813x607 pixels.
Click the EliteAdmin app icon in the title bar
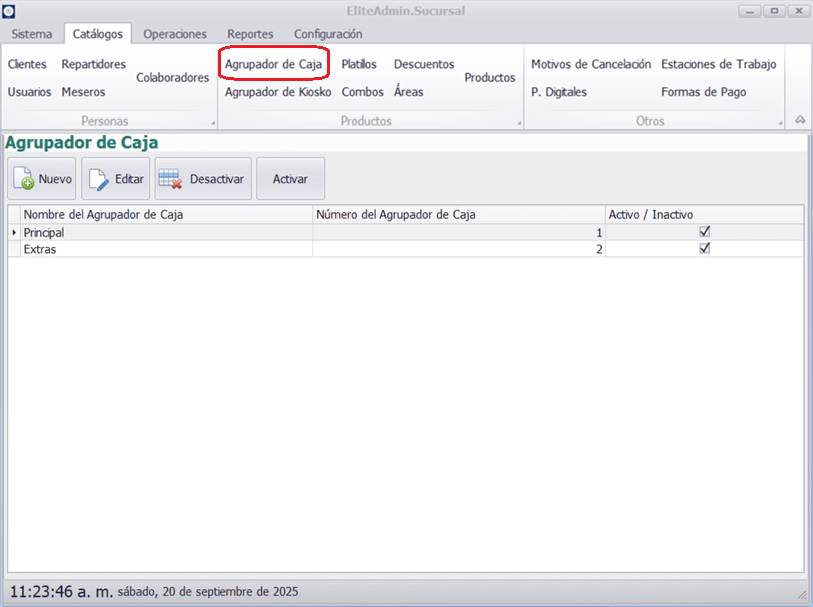pos(10,11)
